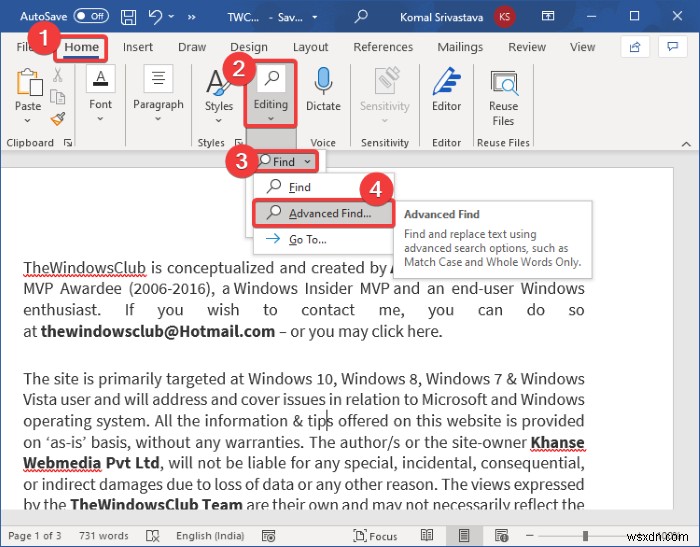Click the zoom out minus button
Image resolution: width=700 pixels, height=547 pixels.
click(529, 535)
